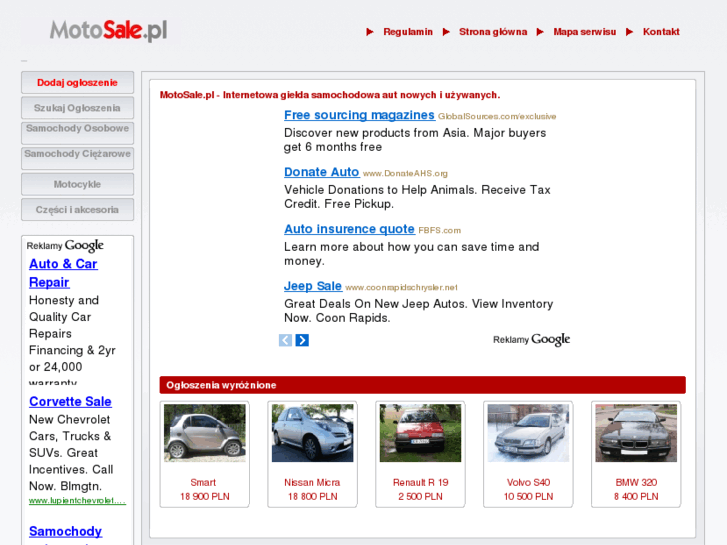Viewport: 727px width, 545px height.
Task: Click the sidebar Reklamy Google label
Action: click(x=65, y=245)
